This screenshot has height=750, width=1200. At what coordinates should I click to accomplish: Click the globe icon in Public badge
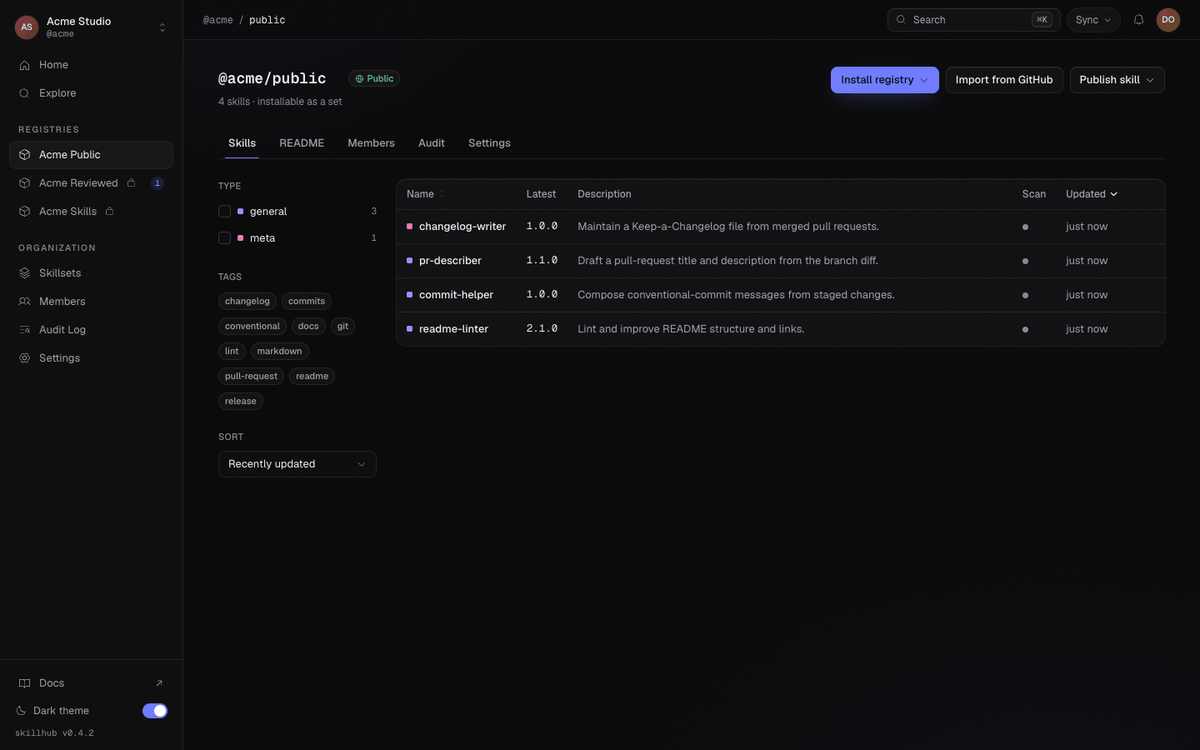click(x=360, y=79)
